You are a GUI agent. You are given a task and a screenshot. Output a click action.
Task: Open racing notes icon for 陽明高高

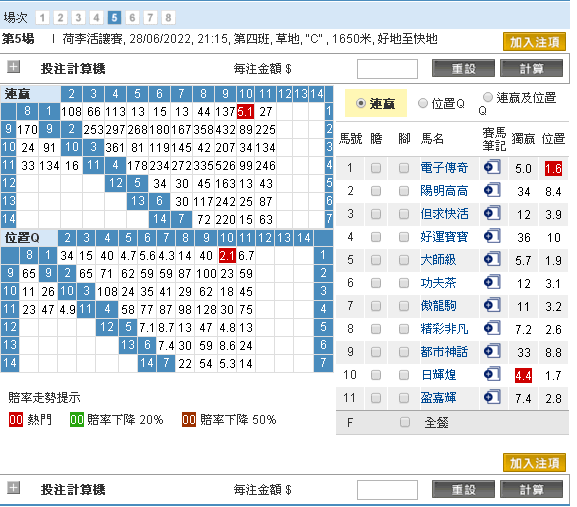(x=492, y=190)
